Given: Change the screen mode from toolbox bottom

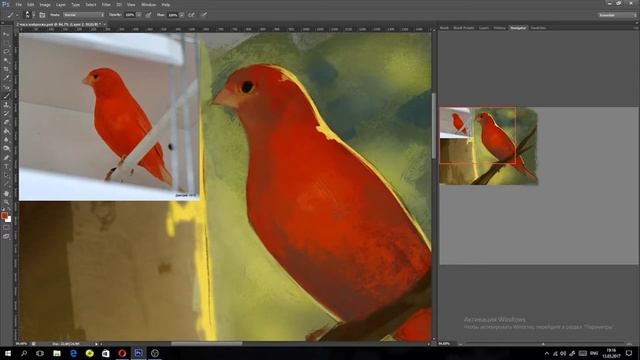Looking at the screenshot, I should (6, 236).
